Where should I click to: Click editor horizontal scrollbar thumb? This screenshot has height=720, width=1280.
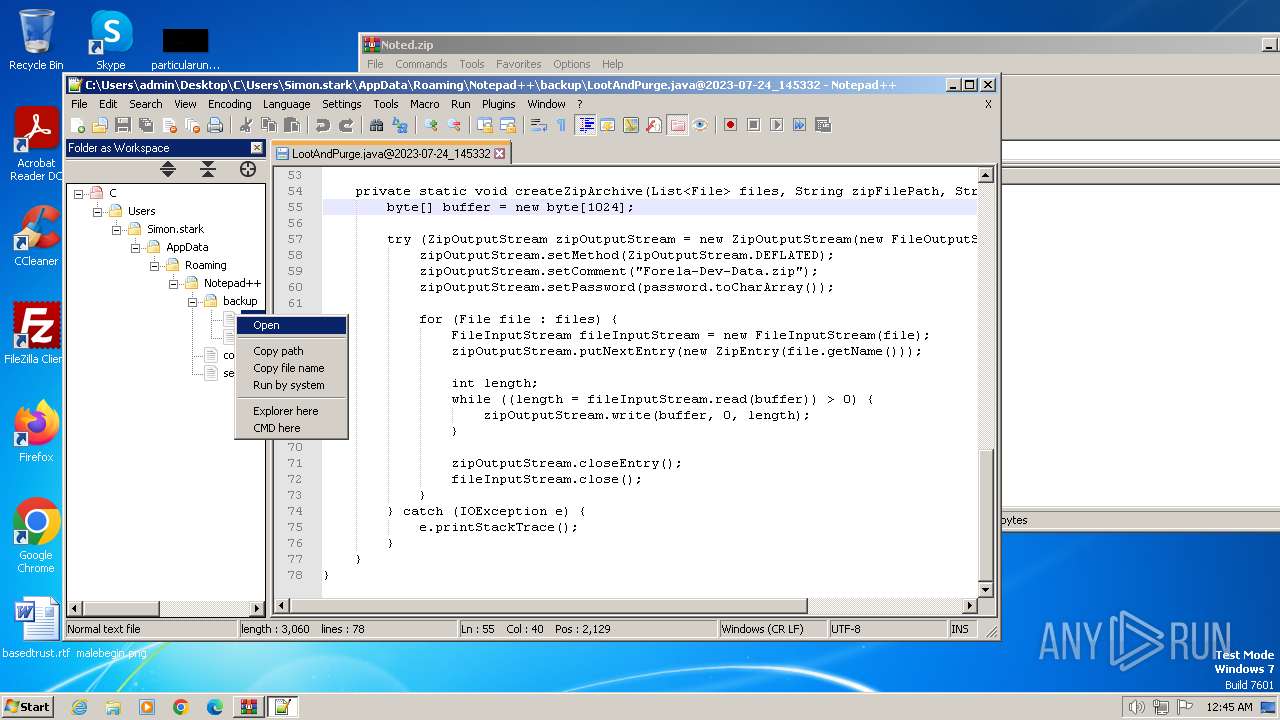[x=548, y=606]
